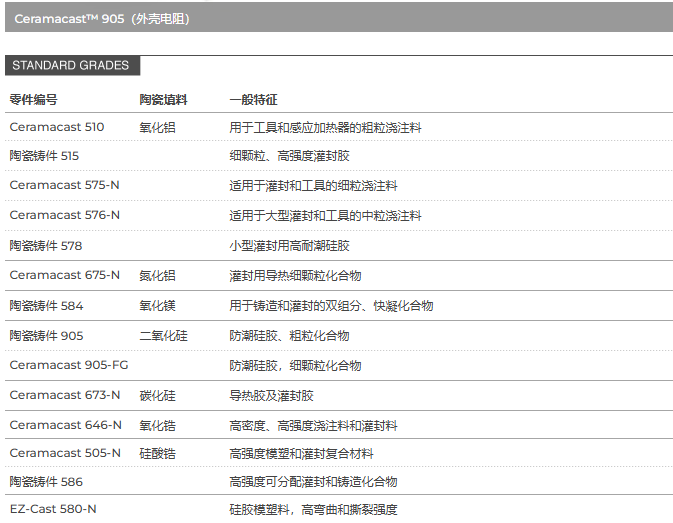Select part number 陶瓷铸件 515
This screenshot has height=523, width=673.
[44, 156]
